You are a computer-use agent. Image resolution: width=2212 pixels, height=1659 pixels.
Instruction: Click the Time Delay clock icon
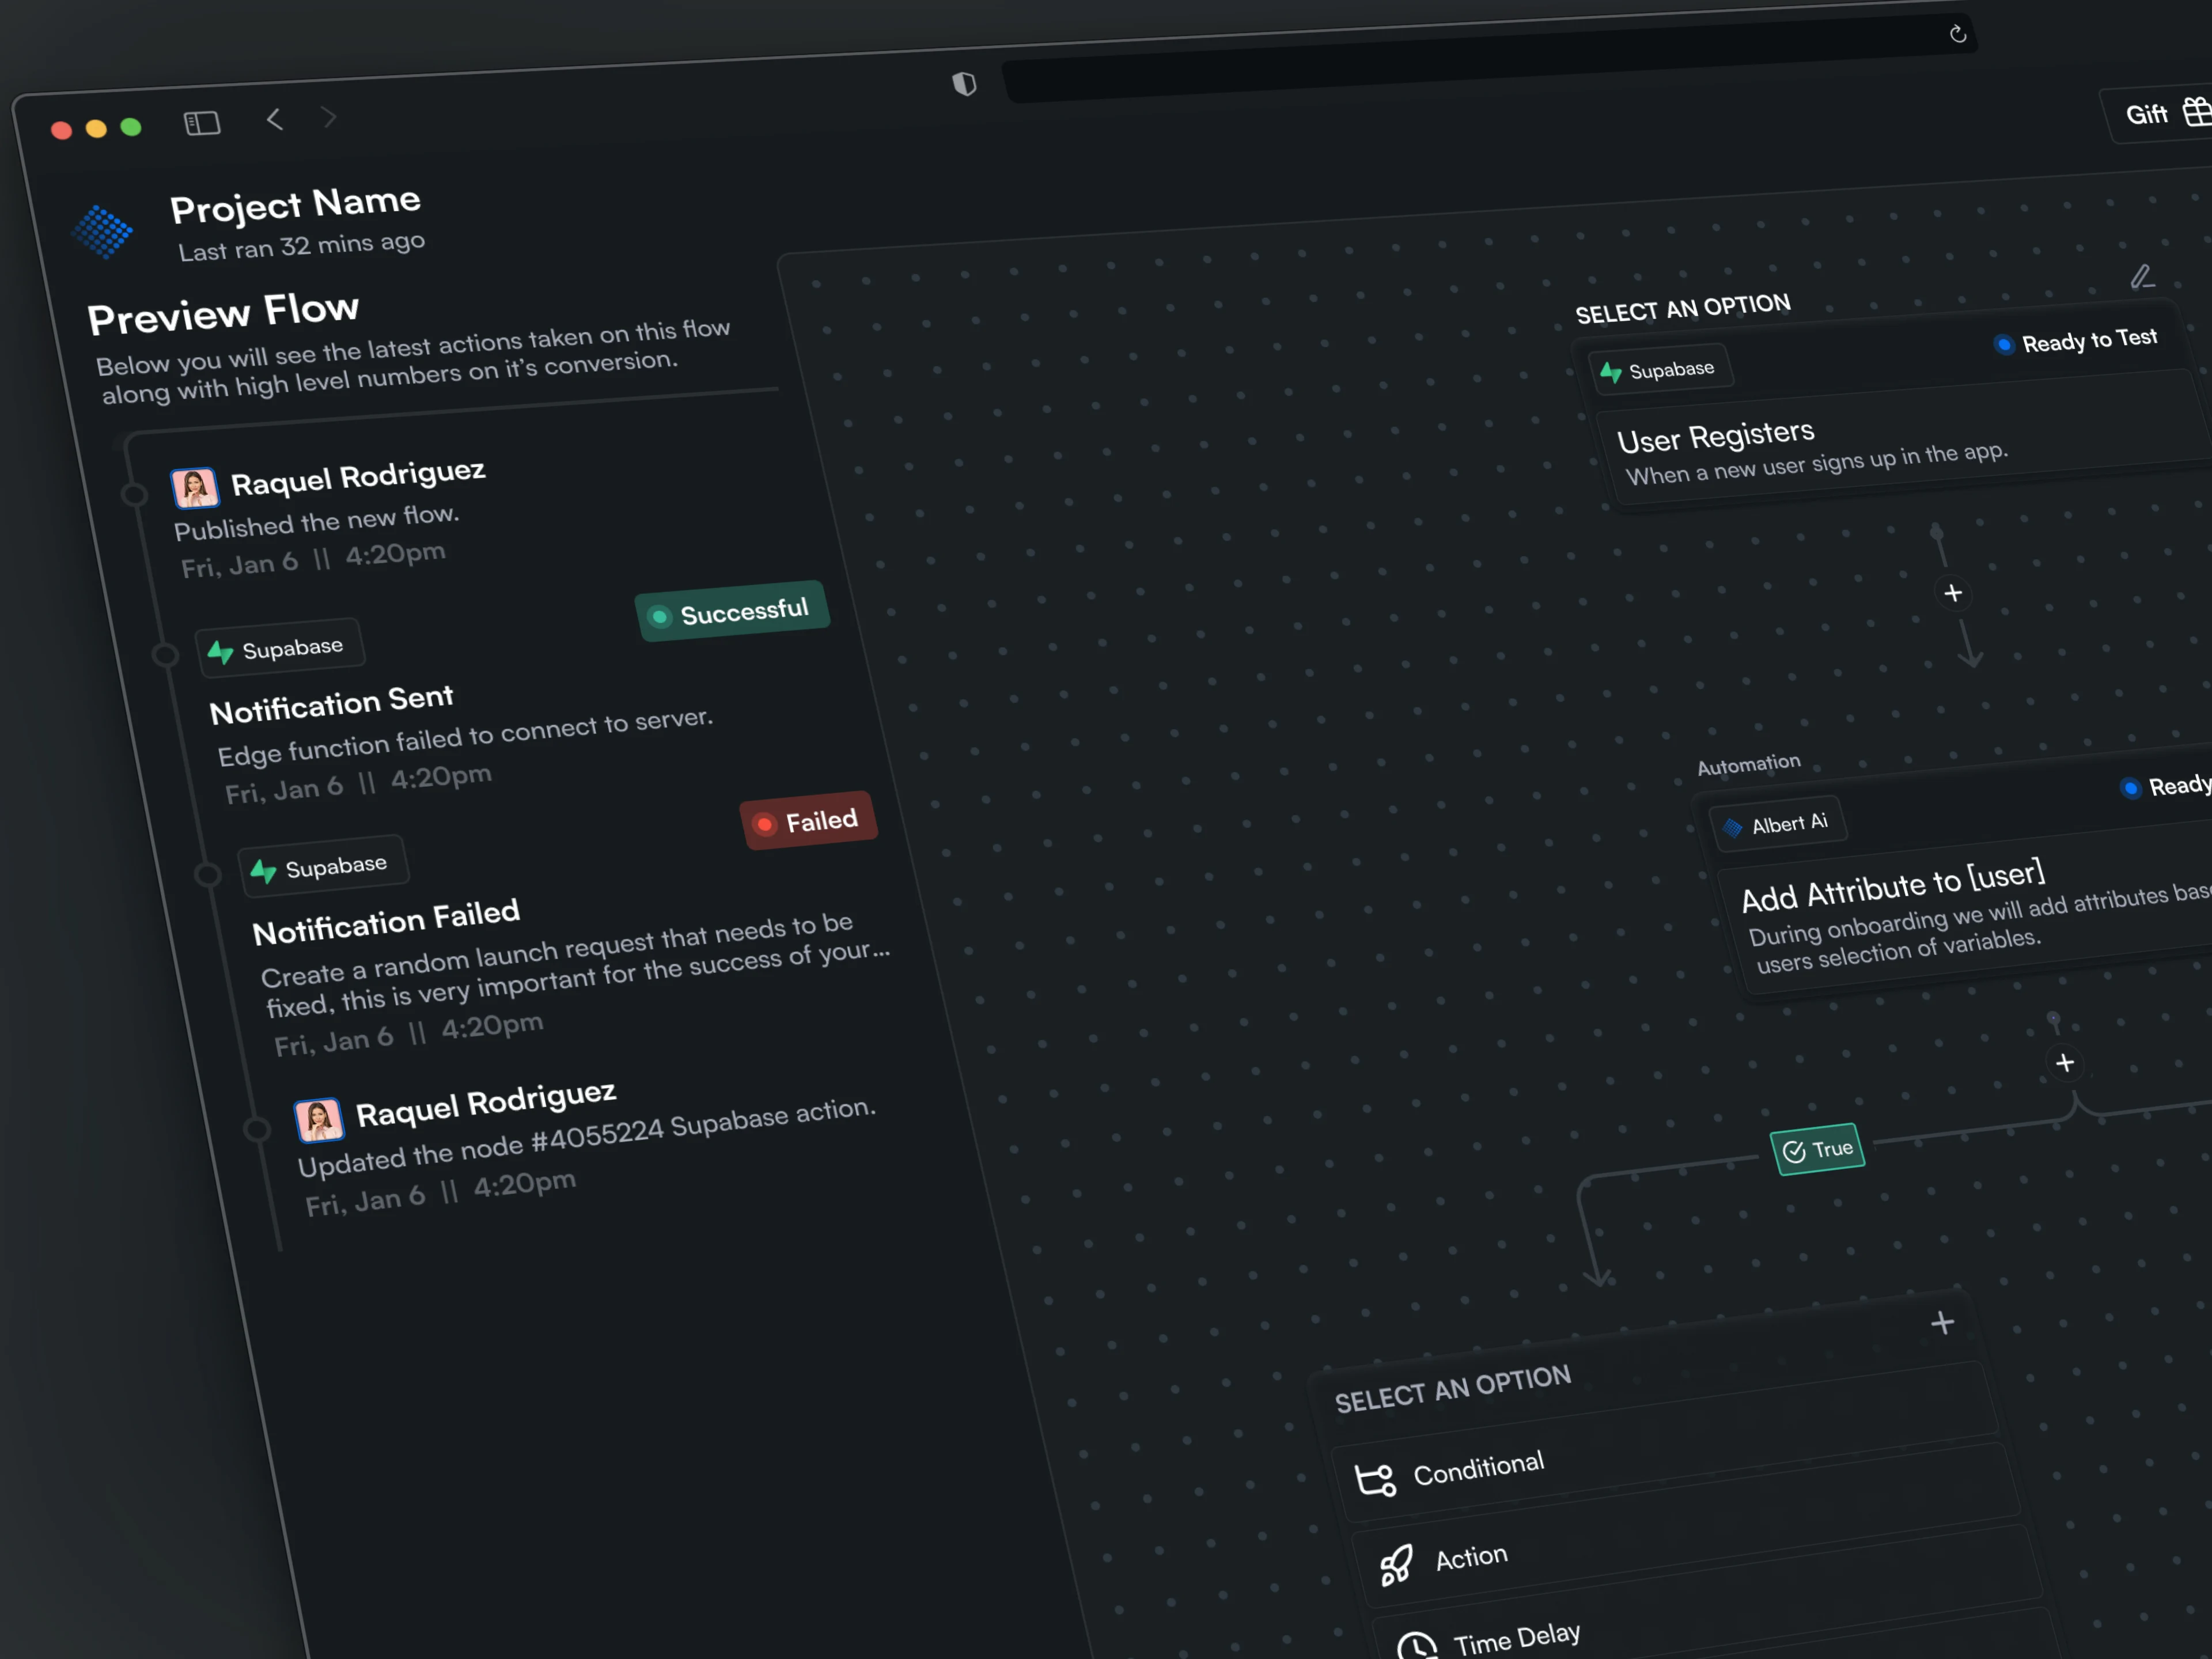[x=1416, y=1645]
